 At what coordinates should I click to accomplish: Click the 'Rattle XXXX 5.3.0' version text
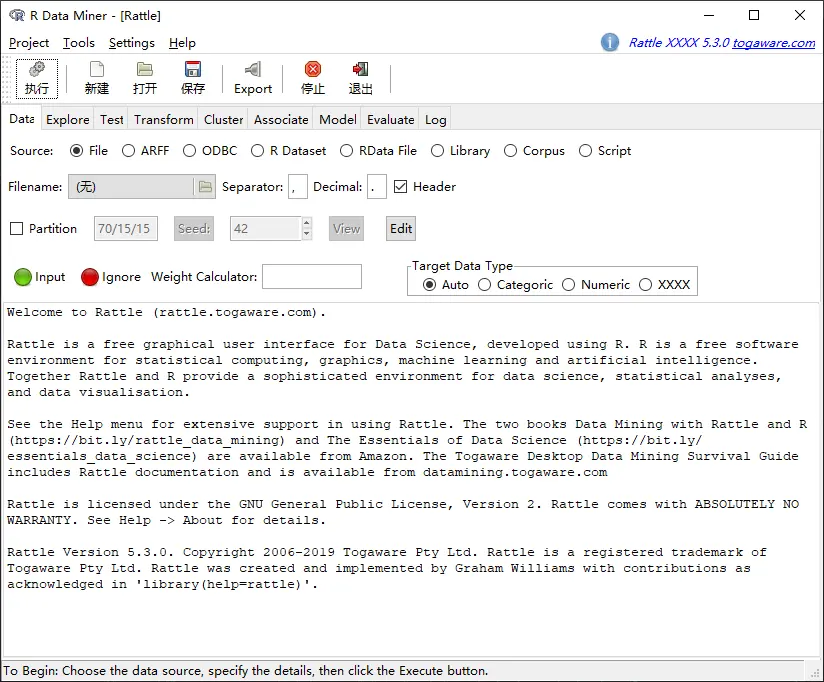coord(679,43)
